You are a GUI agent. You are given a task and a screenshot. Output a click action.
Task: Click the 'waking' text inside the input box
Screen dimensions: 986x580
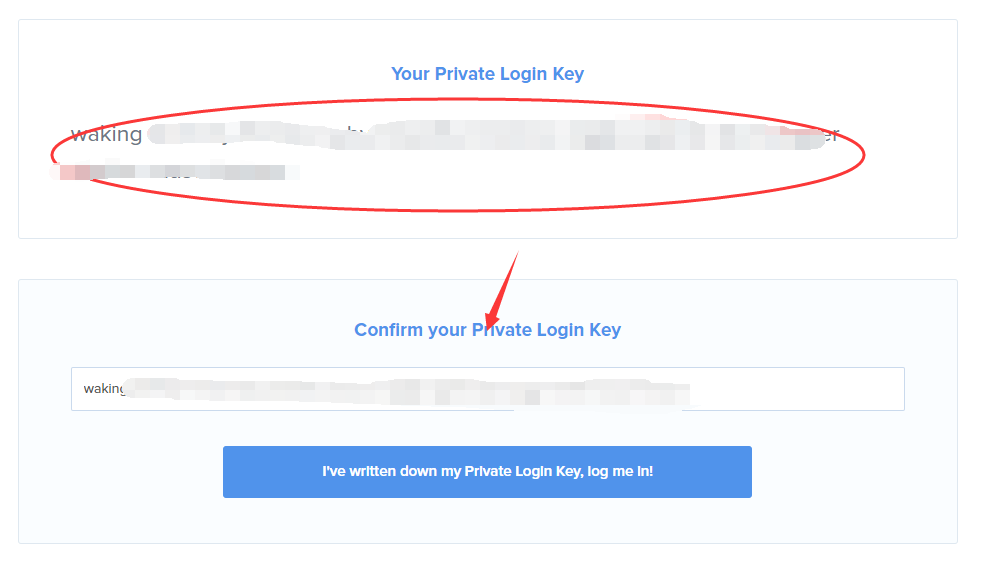[x=103, y=388]
